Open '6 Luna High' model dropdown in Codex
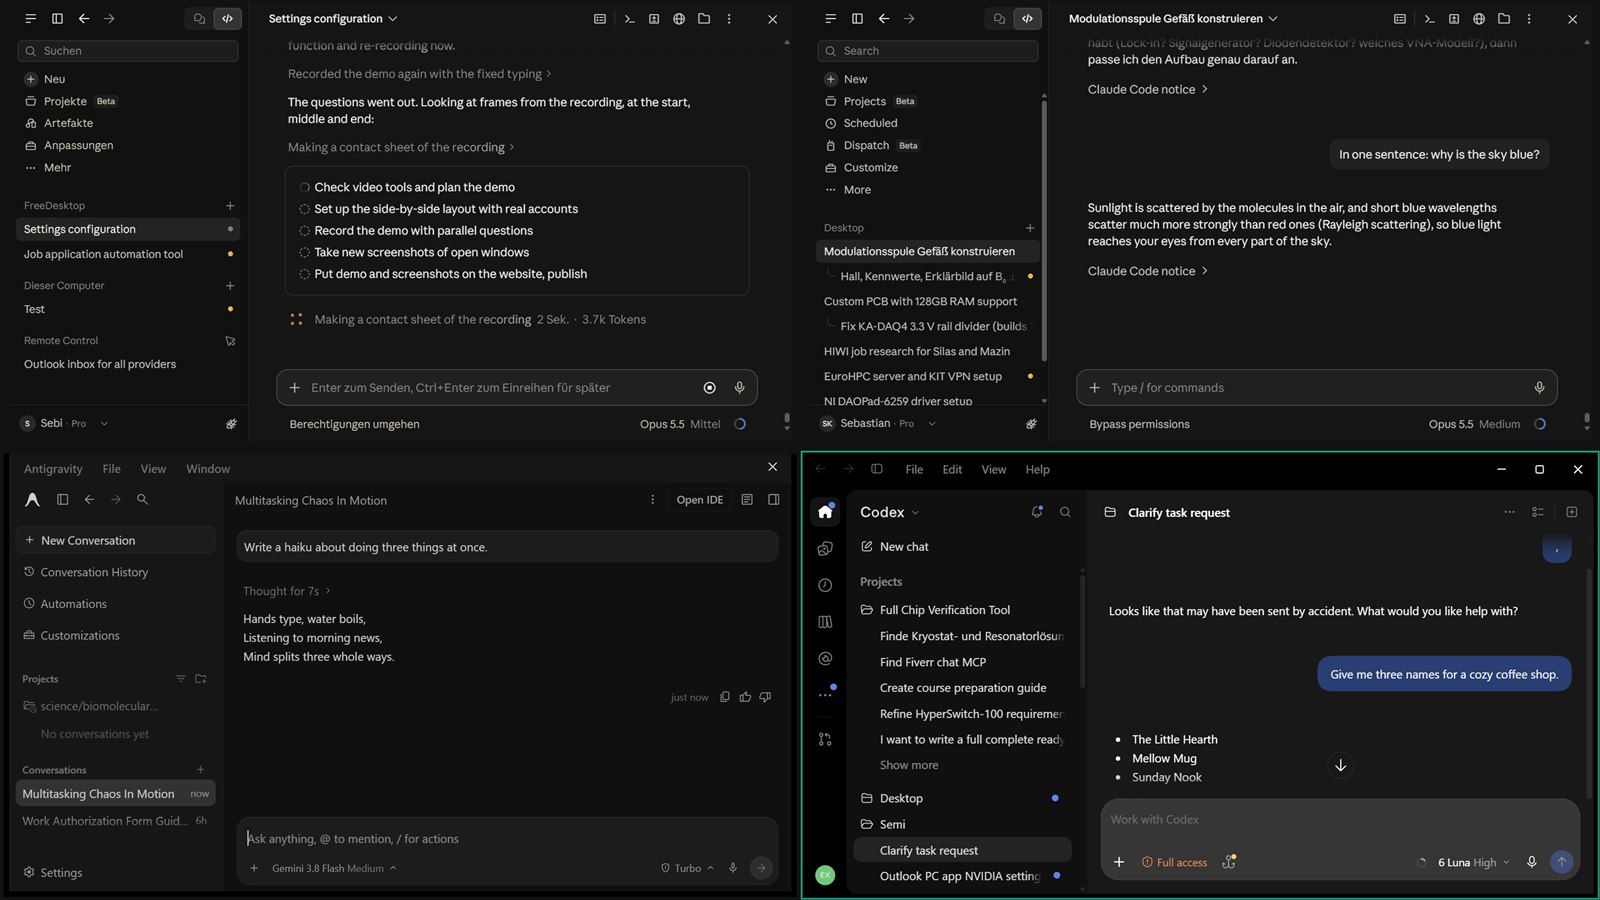 [1473, 862]
